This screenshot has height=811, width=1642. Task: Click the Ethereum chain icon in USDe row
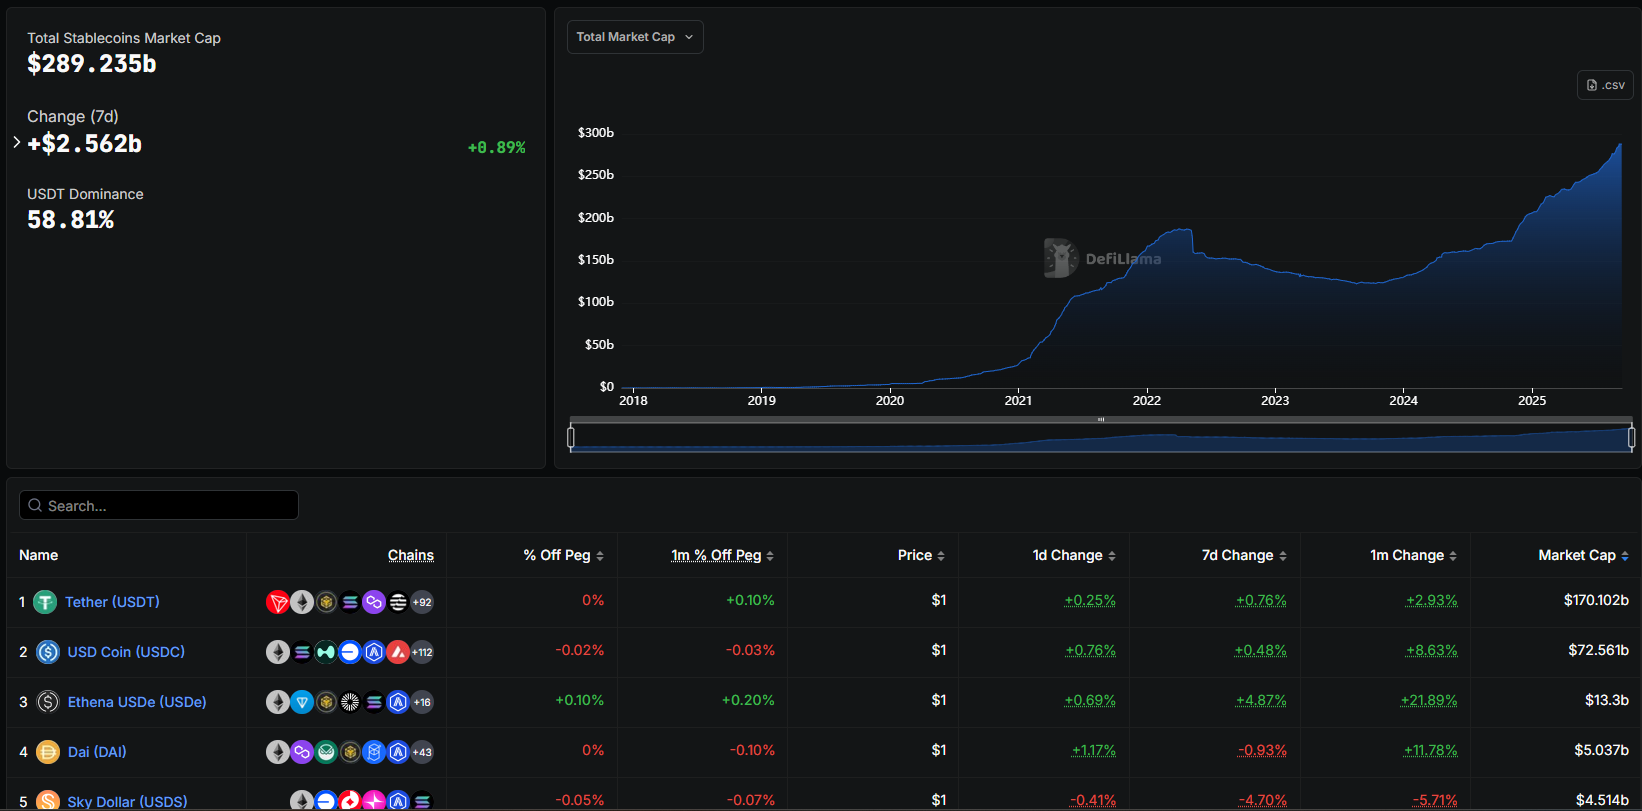[x=278, y=702]
